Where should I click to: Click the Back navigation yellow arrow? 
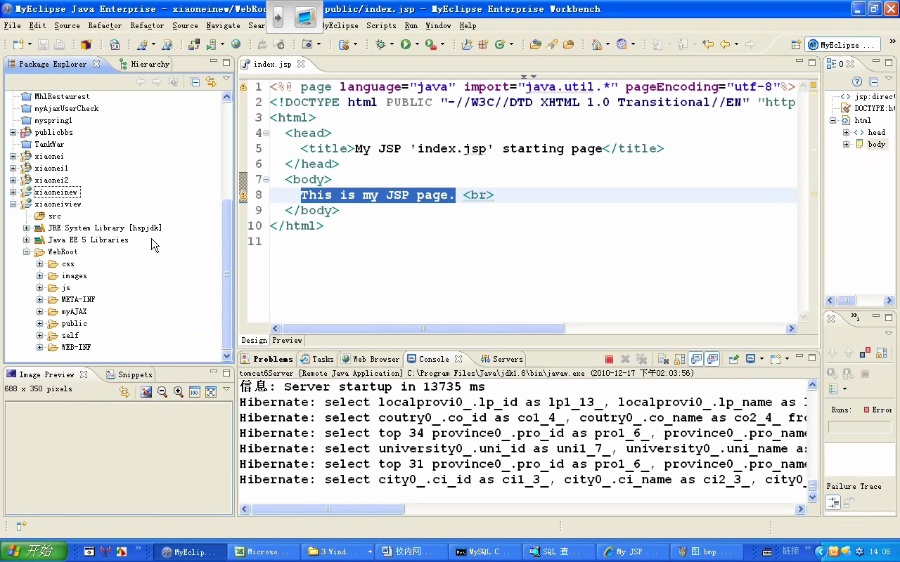[x=725, y=45]
